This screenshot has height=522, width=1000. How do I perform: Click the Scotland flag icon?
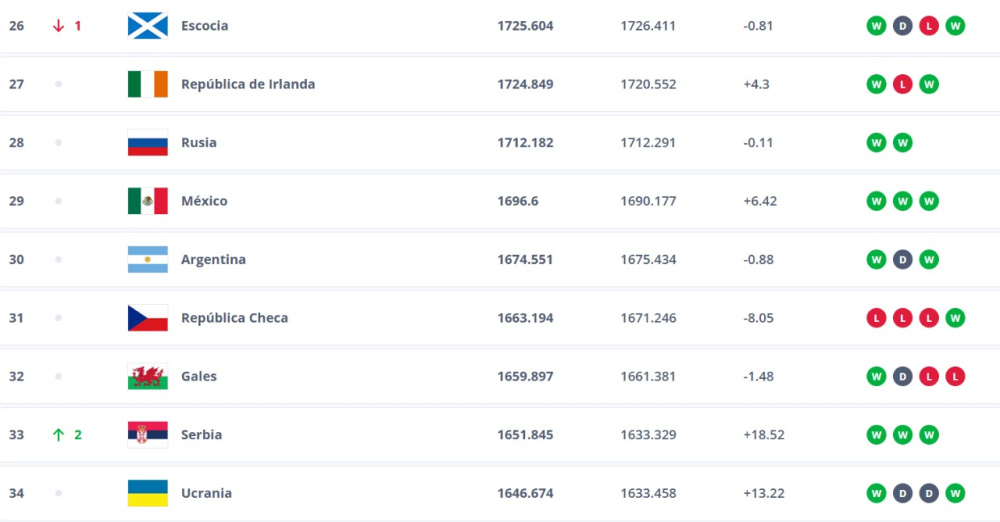point(147,26)
